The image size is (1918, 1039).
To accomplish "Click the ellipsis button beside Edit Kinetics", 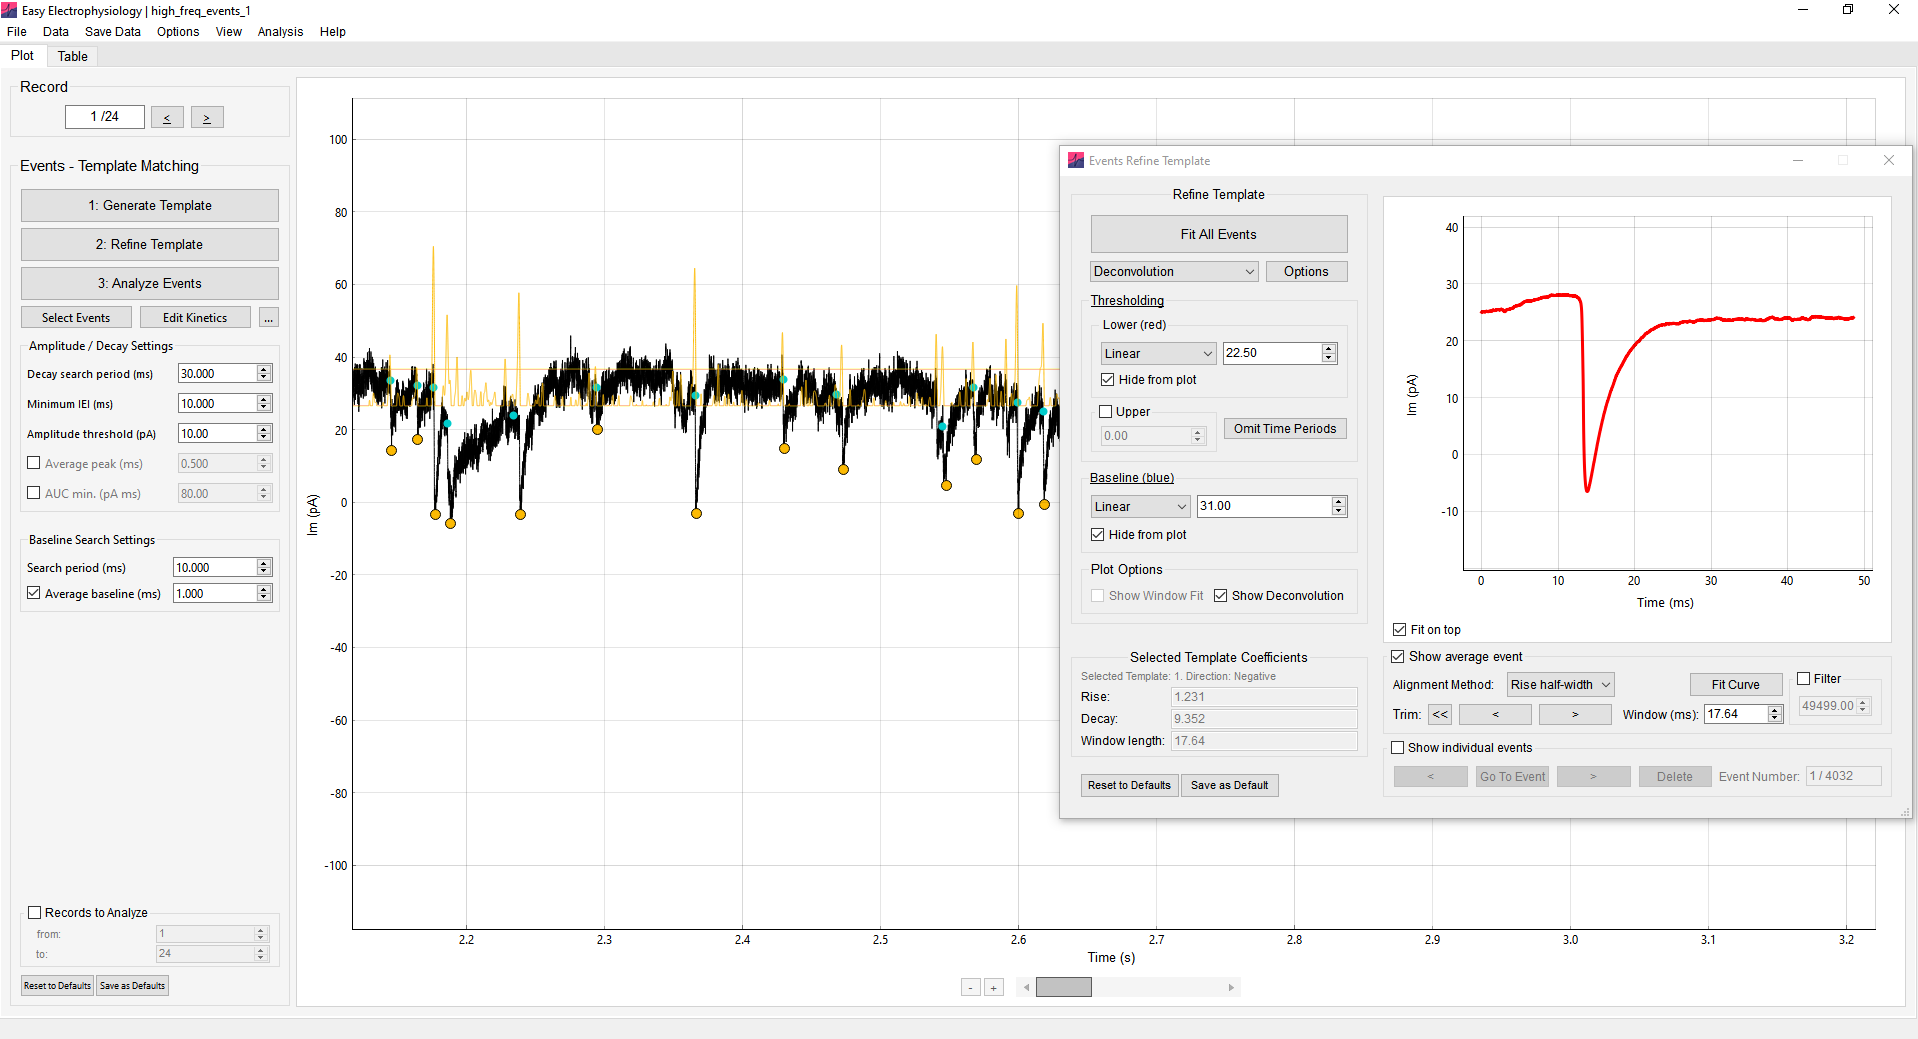I will tap(269, 318).
